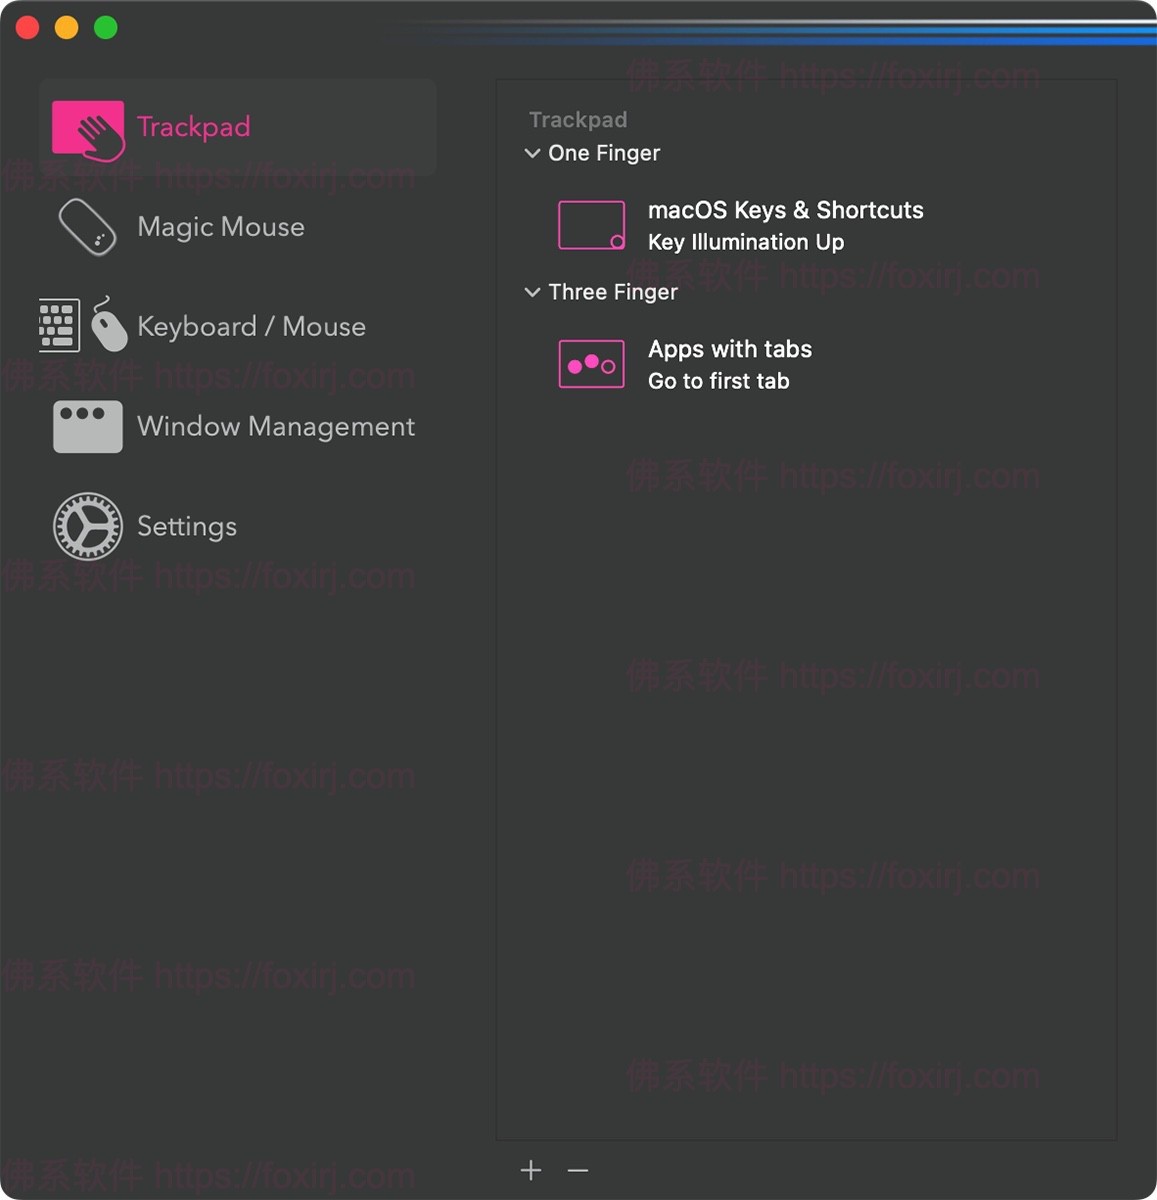The width and height of the screenshot is (1157, 1200).
Task: Select the macOS Keys & Shortcuts gesture entry
Action: click(x=786, y=210)
